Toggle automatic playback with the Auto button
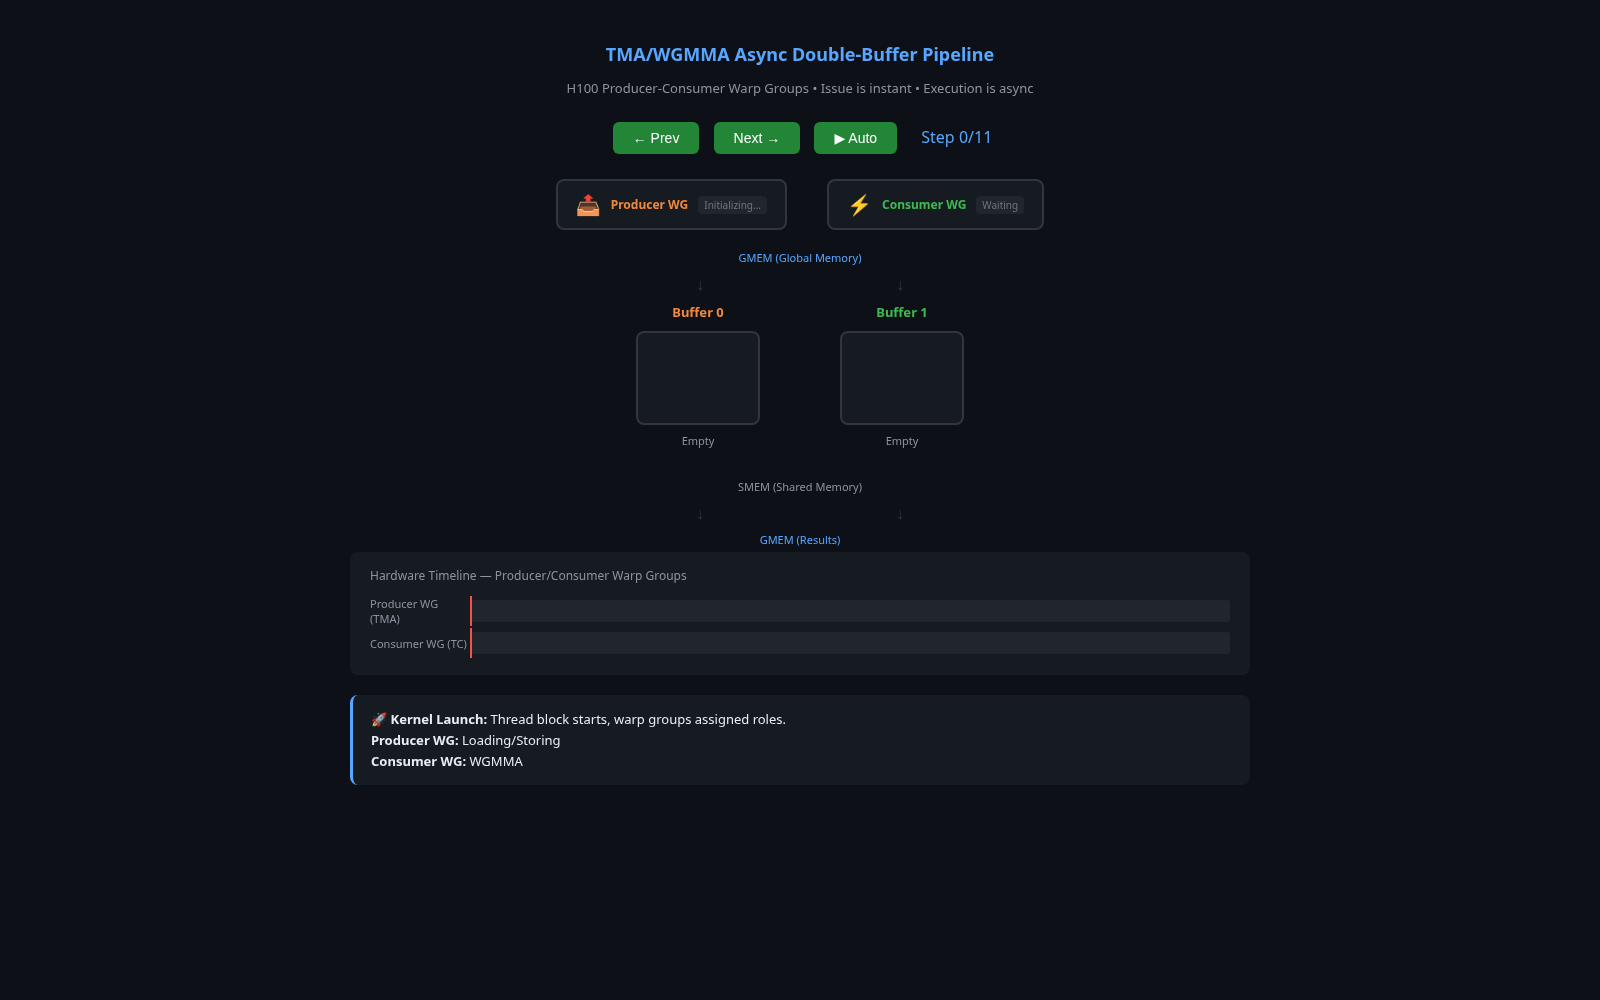 coord(855,138)
